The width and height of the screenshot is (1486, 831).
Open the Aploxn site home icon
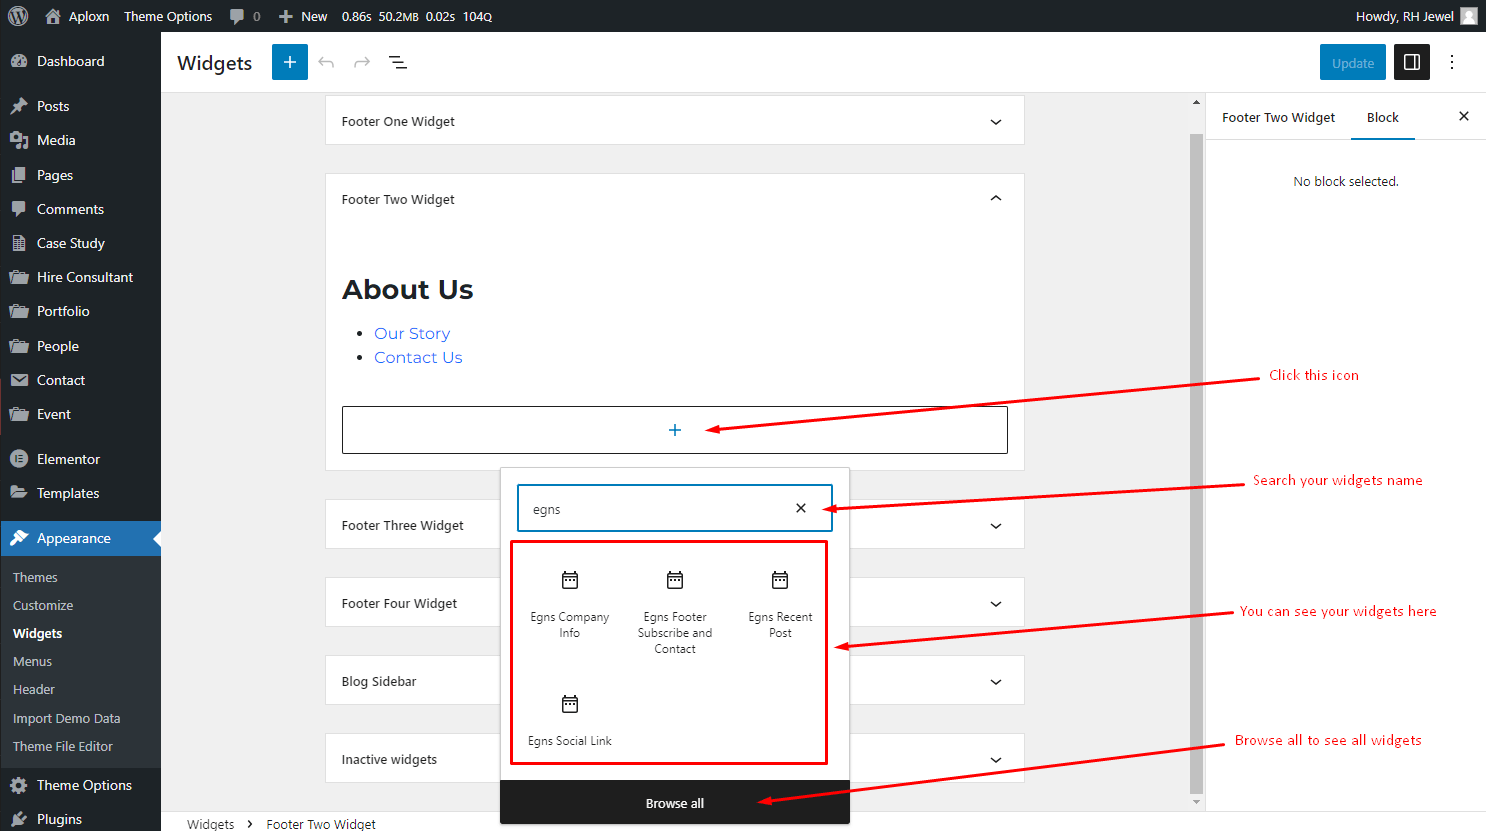click(53, 16)
